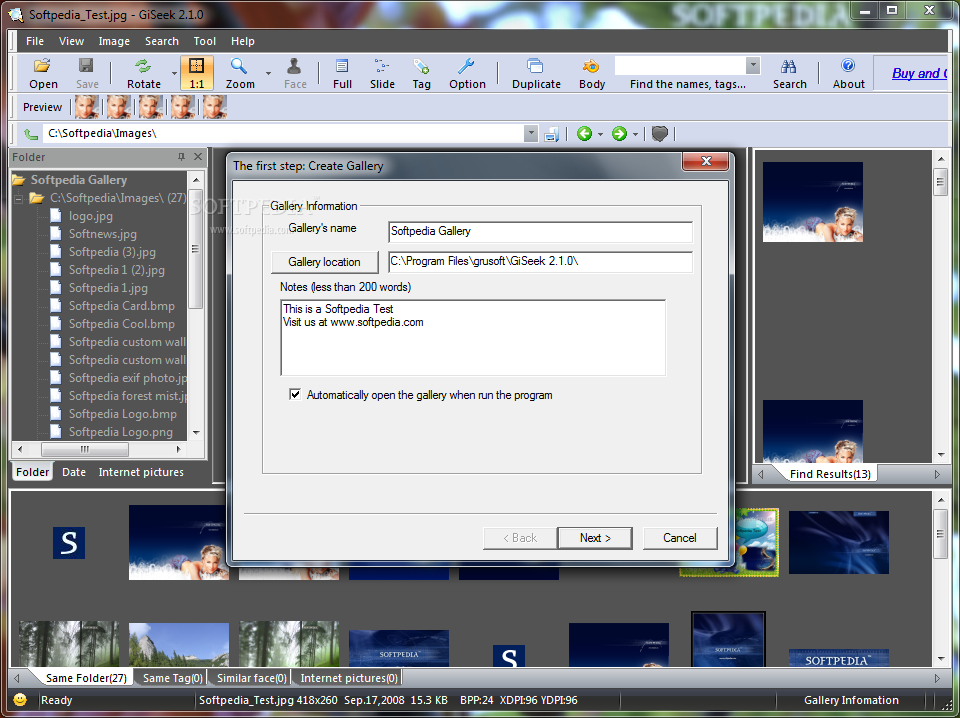Open the Help menu
The image size is (960, 718).
pyautogui.click(x=242, y=41)
